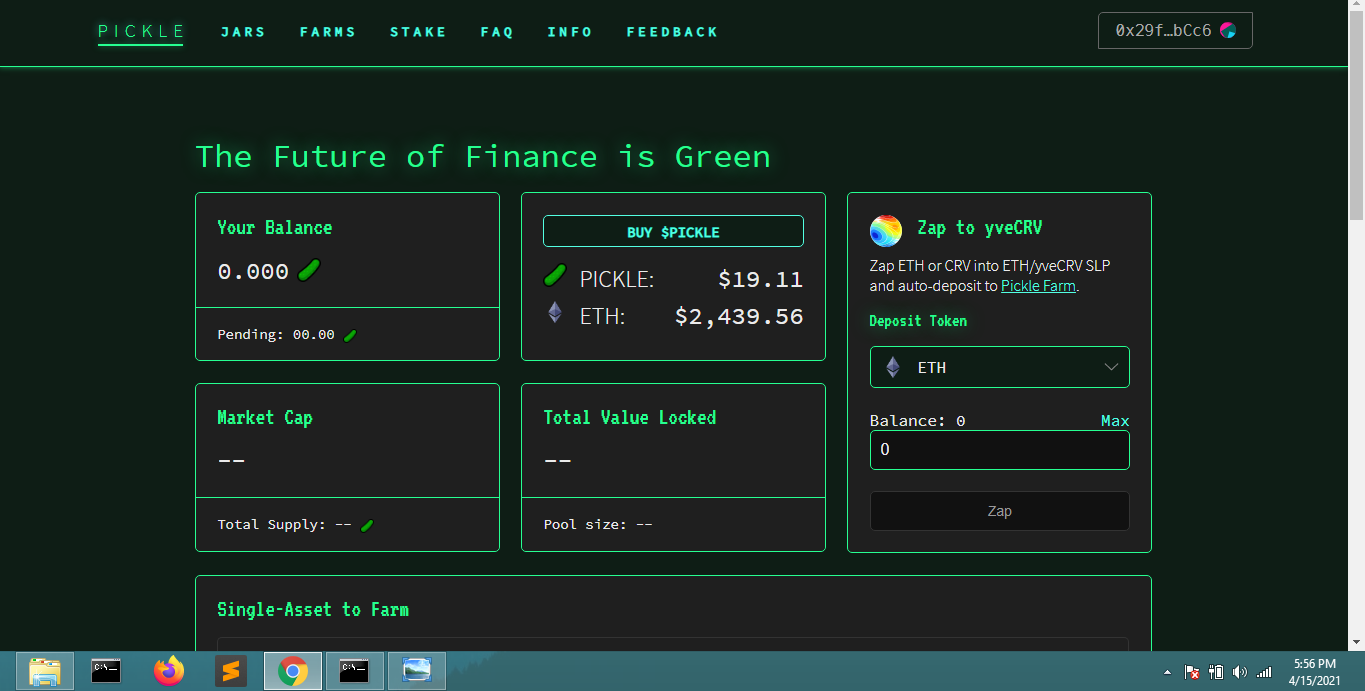
Task: Click the pickle icon beside Total Supply
Action: click(366, 523)
